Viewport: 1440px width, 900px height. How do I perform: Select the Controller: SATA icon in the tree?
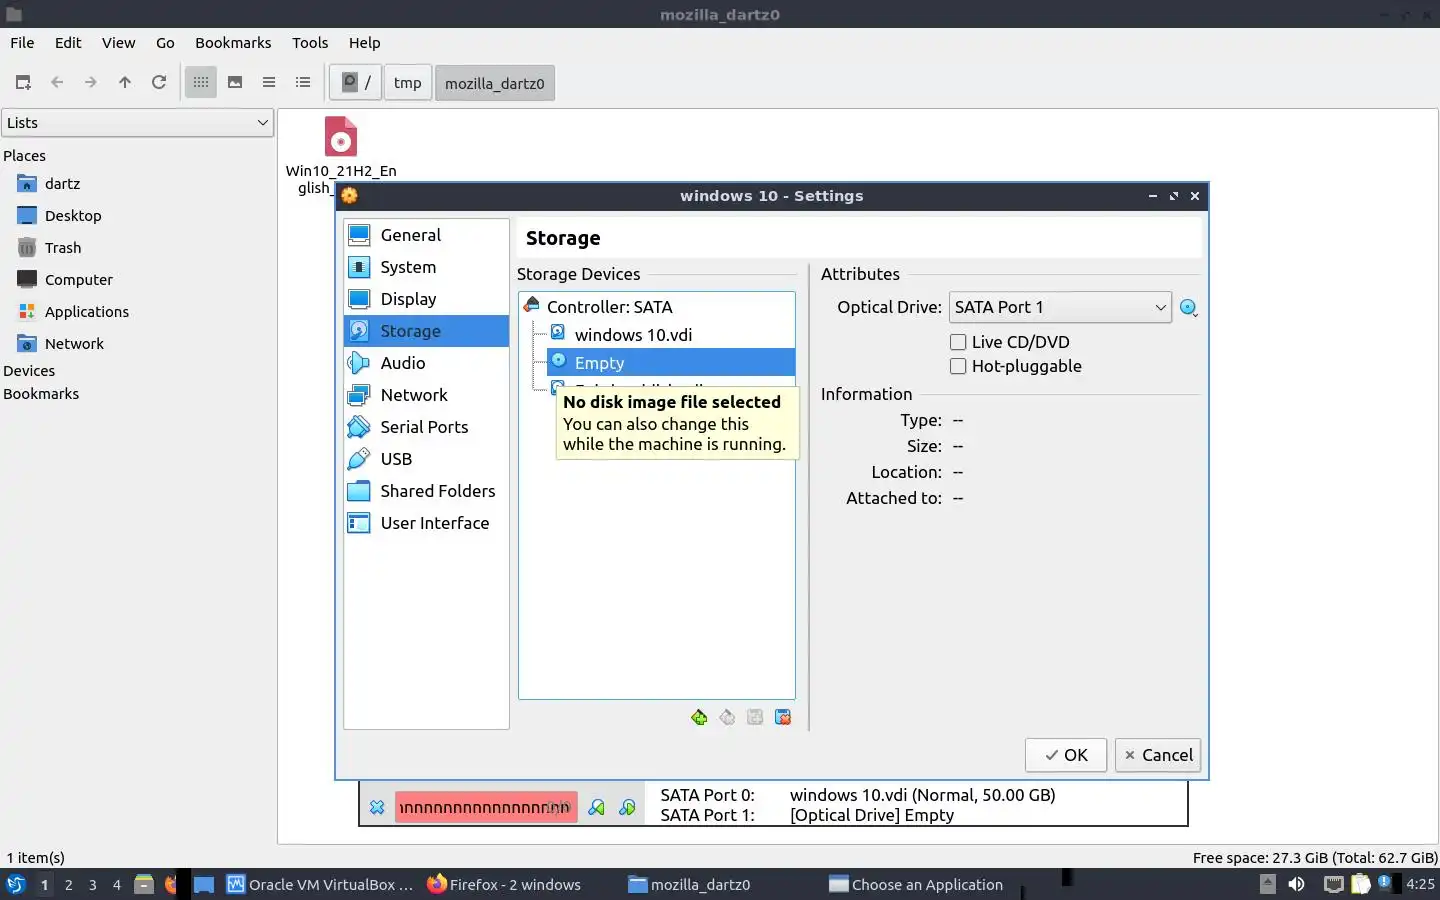(x=532, y=305)
